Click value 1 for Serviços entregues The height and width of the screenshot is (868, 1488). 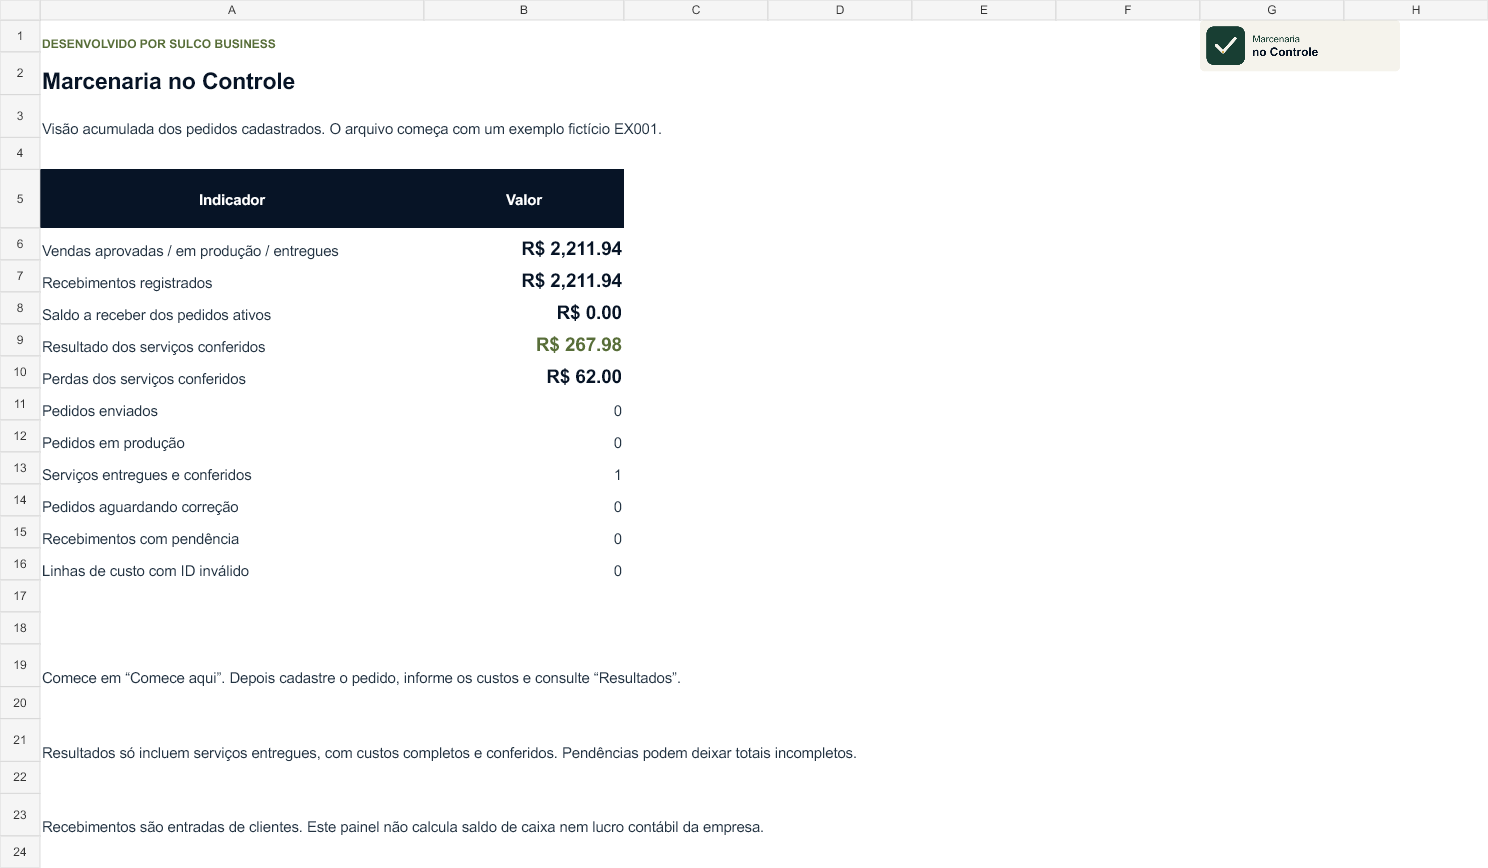(x=618, y=475)
